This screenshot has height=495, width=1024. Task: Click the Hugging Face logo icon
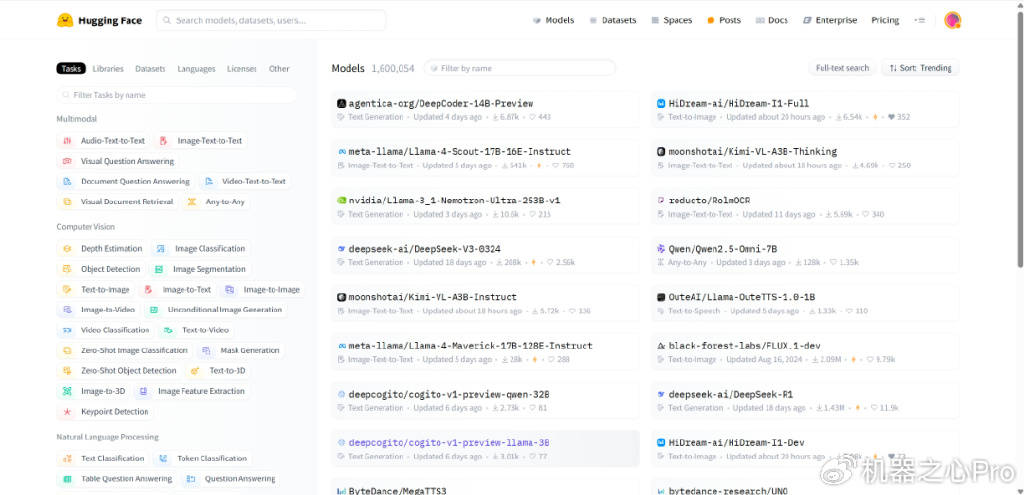pos(65,20)
